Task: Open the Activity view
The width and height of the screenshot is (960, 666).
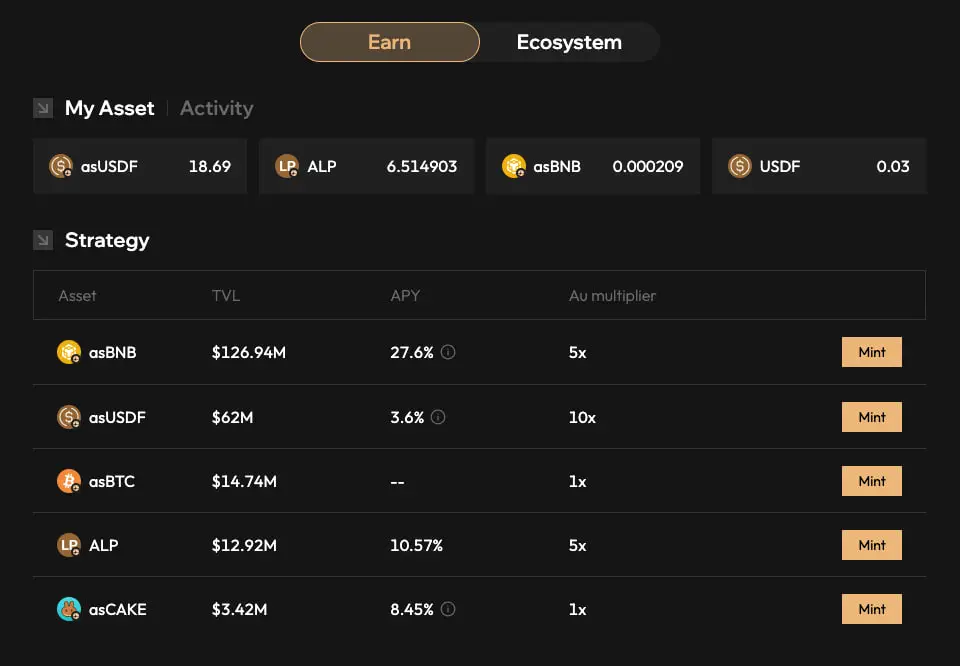Action: [216, 108]
